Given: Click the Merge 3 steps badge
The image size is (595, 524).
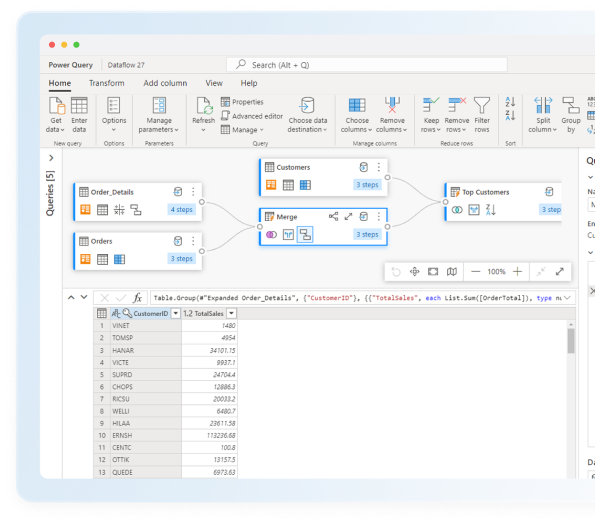Looking at the screenshot, I should (367, 234).
